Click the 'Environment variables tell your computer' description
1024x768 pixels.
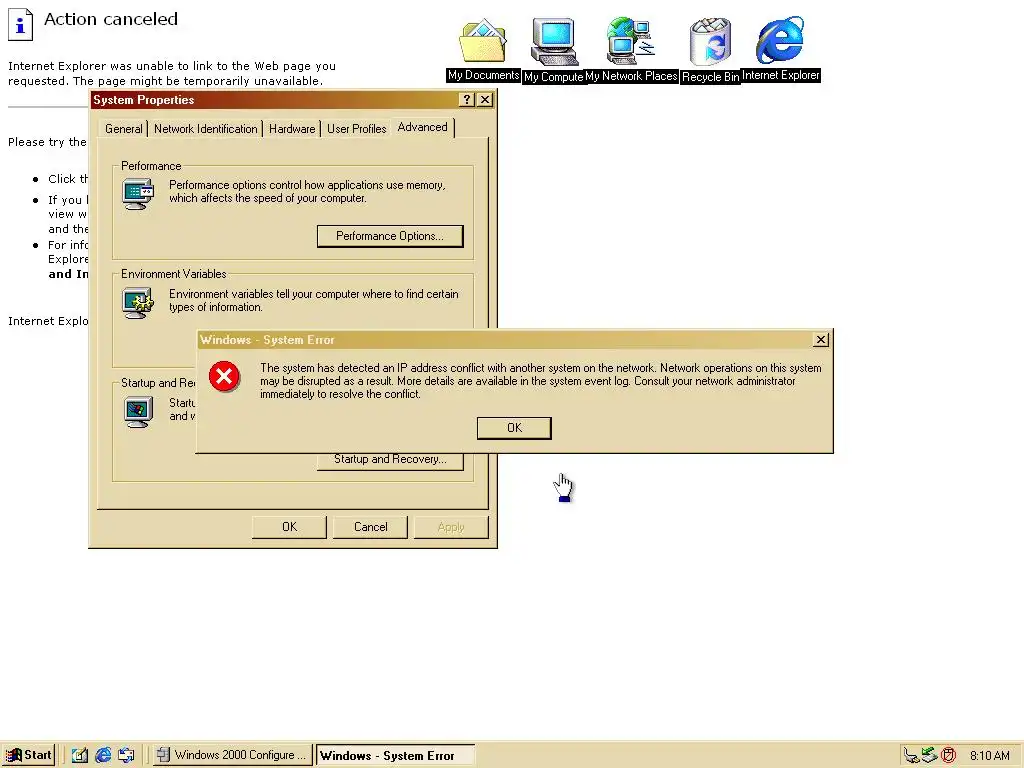[313, 300]
